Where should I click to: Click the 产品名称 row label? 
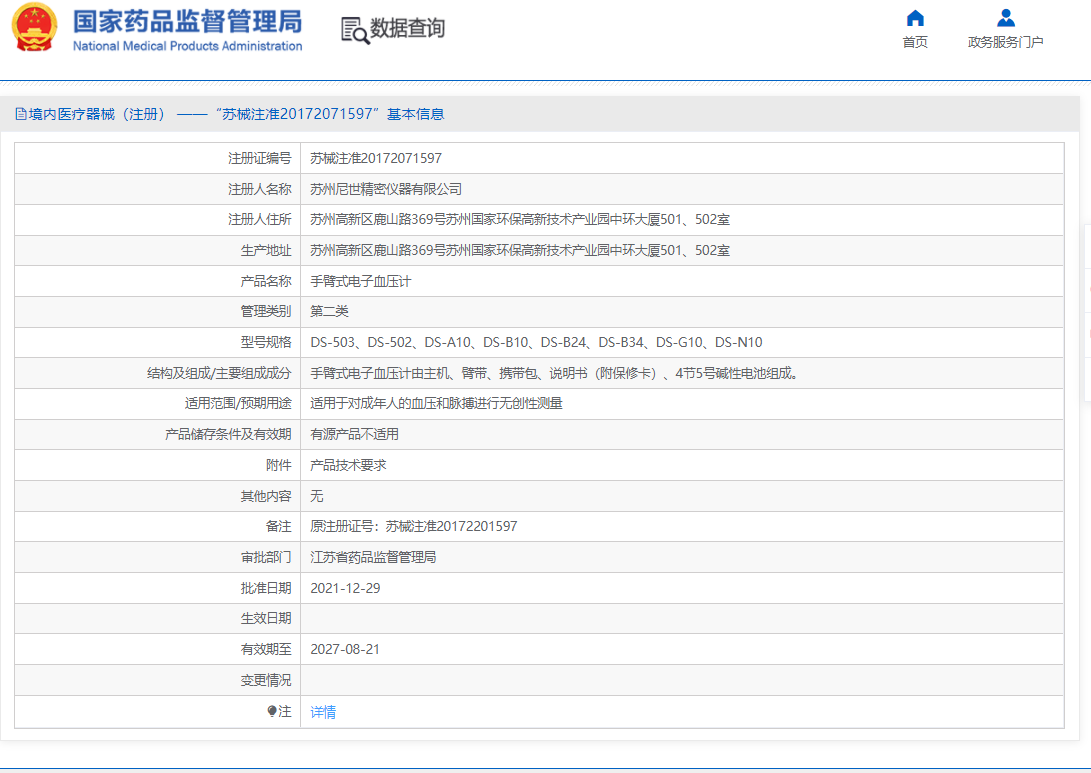click(x=266, y=281)
